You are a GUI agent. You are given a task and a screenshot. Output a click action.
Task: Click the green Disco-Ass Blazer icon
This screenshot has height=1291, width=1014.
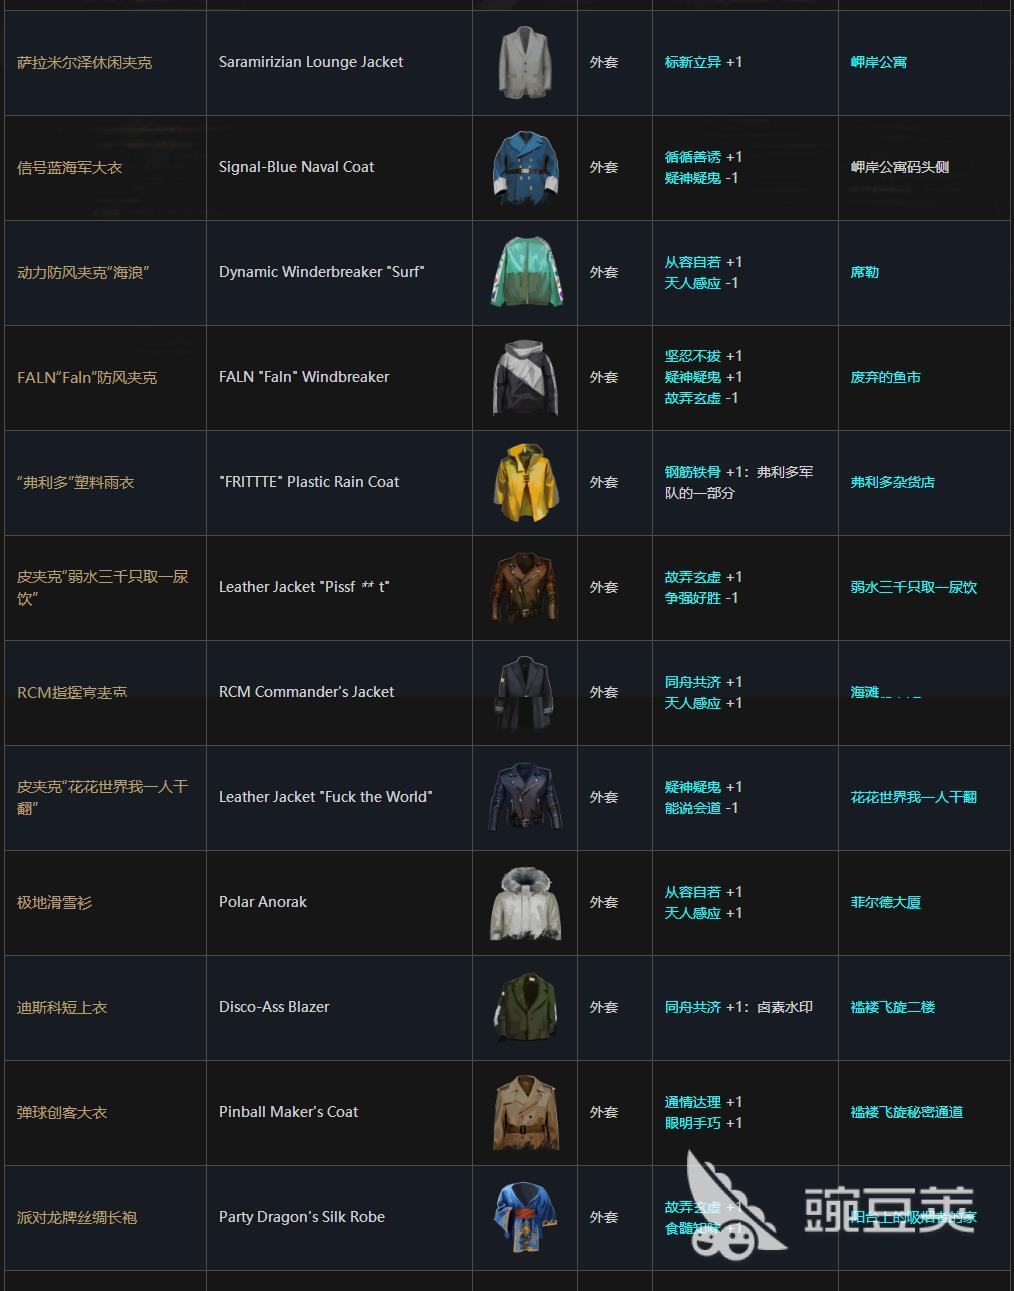[x=525, y=1008]
